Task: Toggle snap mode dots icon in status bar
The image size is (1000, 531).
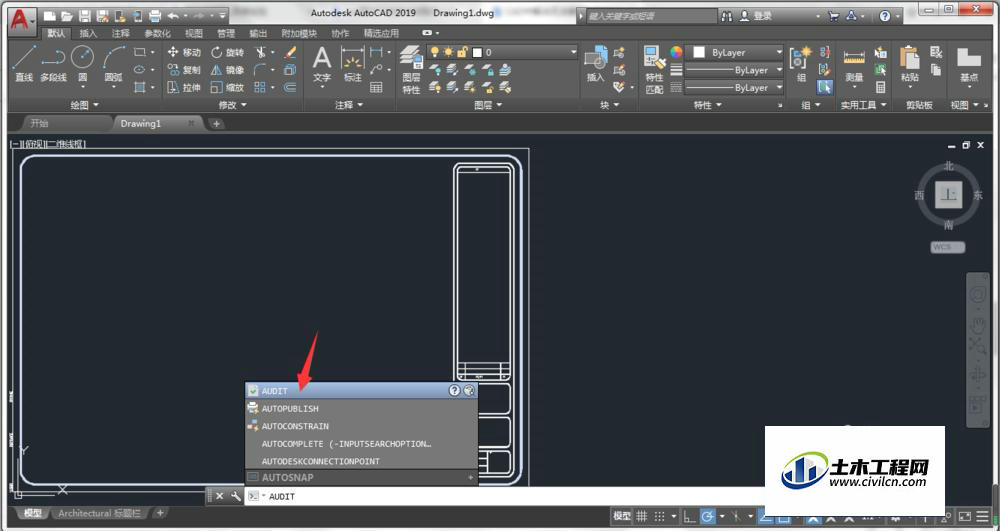Action: 659,516
